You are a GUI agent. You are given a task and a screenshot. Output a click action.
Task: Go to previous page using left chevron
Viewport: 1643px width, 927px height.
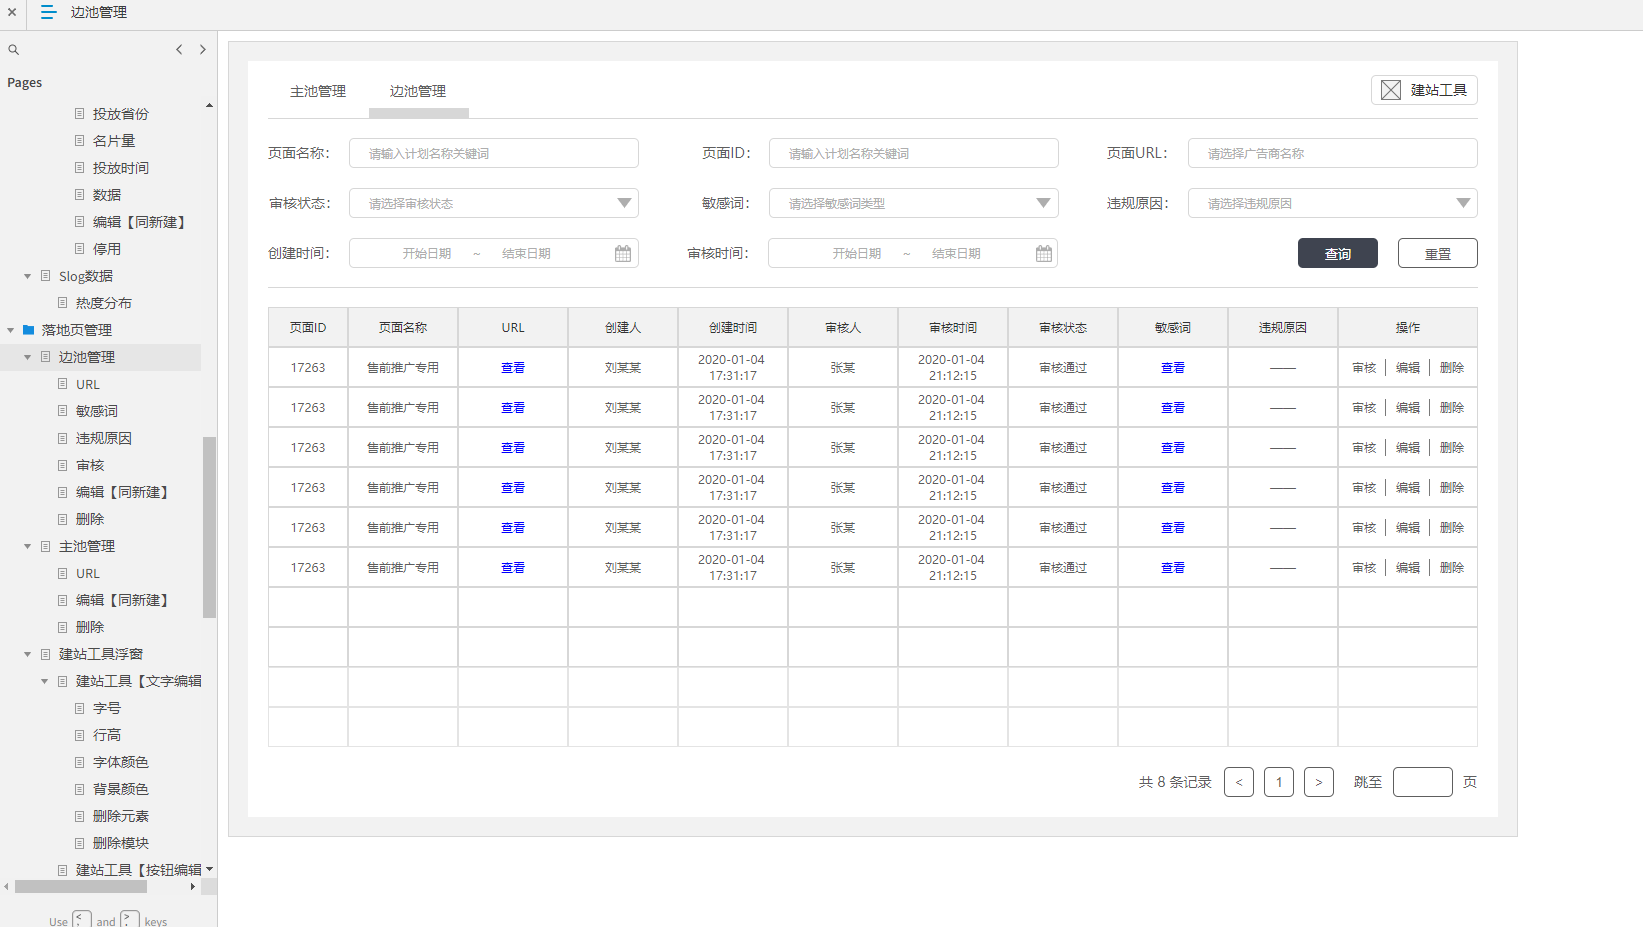click(x=179, y=49)
